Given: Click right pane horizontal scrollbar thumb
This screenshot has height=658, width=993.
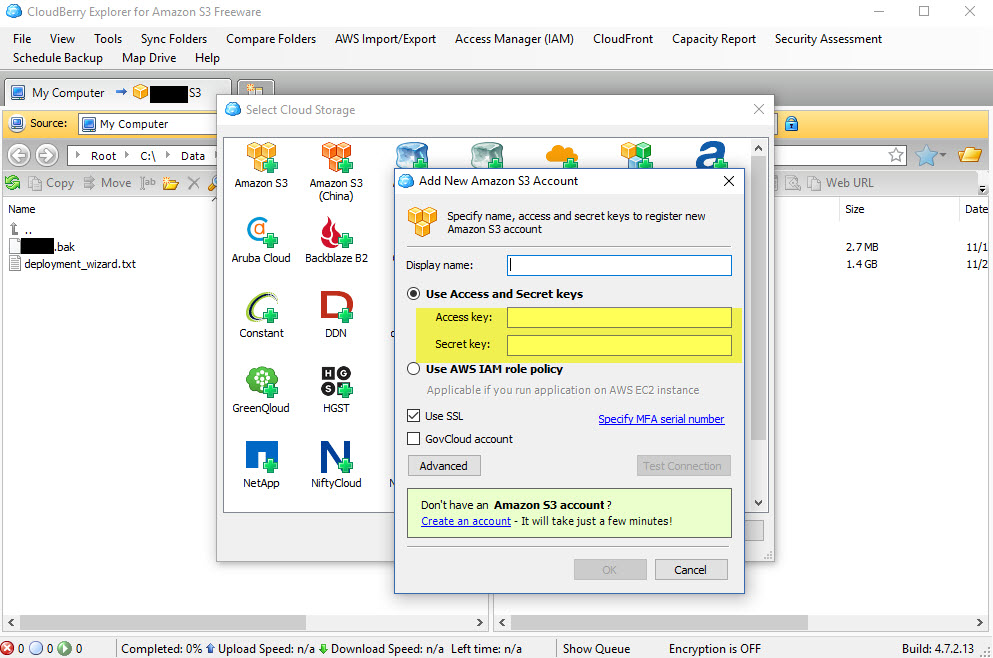Looking at the screenshot, I should pyautogui.click(x=659, y=622).
